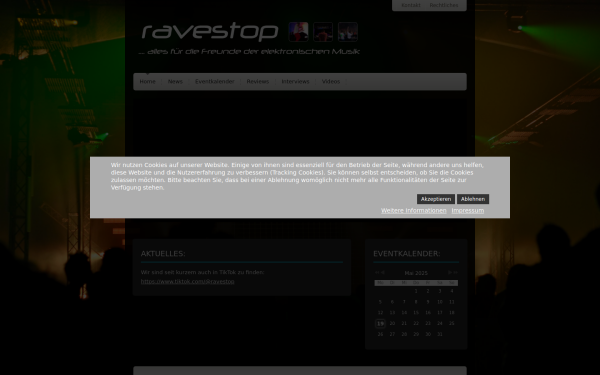Viewport: 600px width, 375px height.
Task: Open the Eventkalender menu item
Action: pos(215,82)
